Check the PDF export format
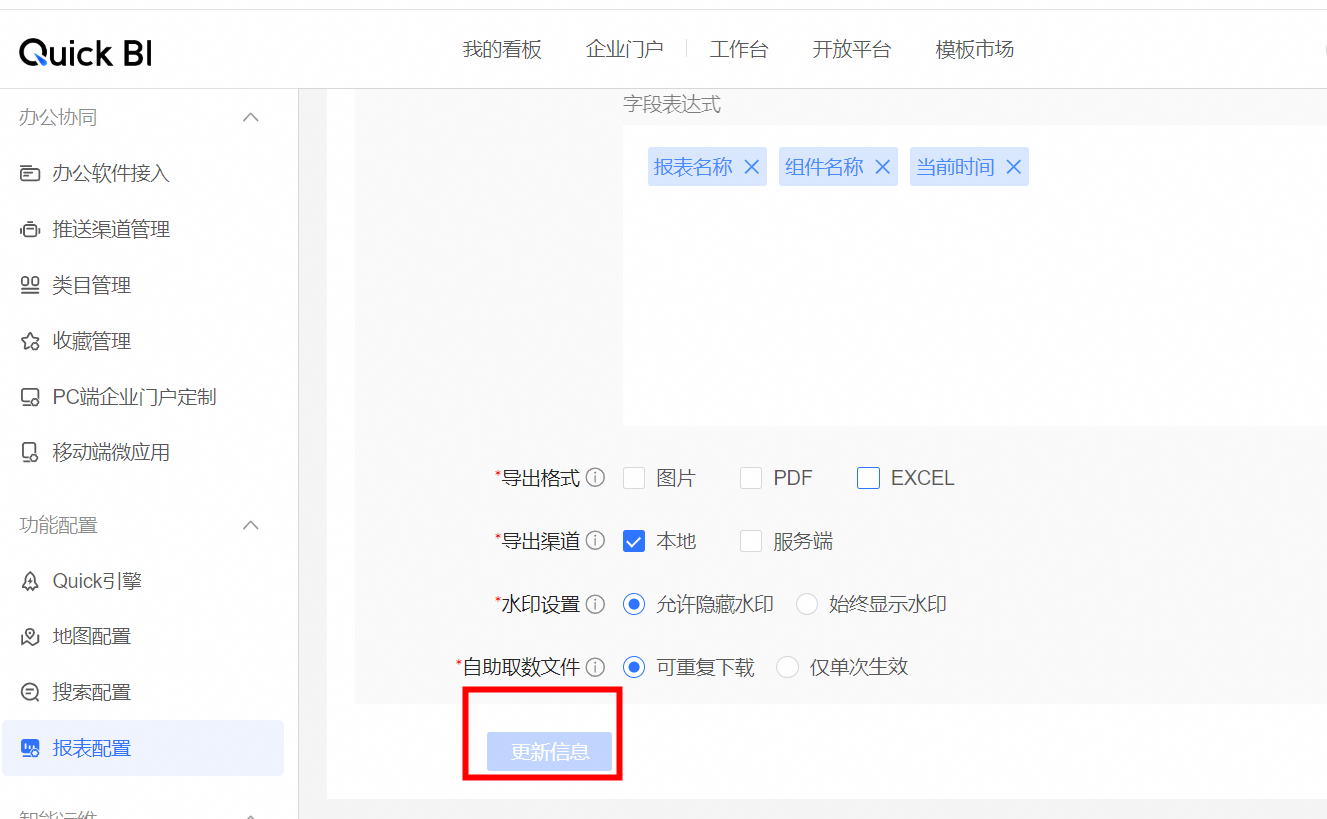1327x819 pixels. pyautogui.click(x=751, y=478)
